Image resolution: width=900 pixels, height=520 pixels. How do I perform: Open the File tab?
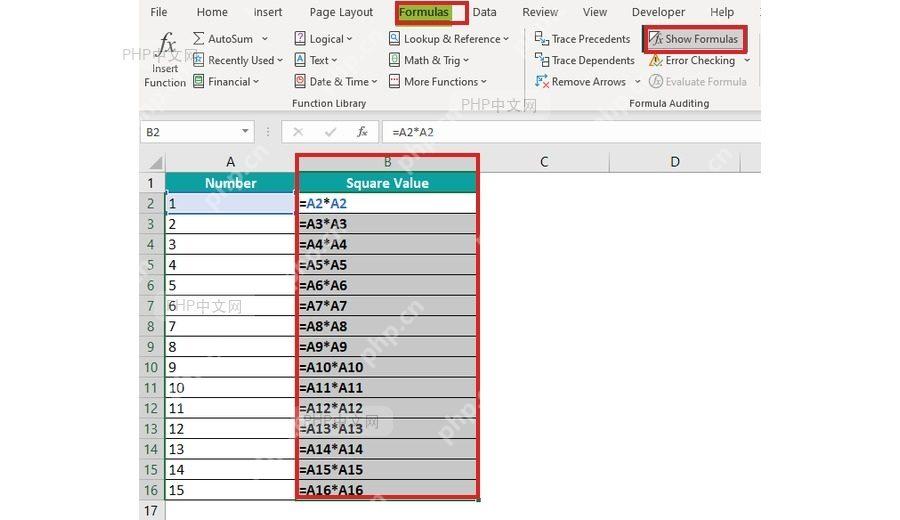click(158, 11)
